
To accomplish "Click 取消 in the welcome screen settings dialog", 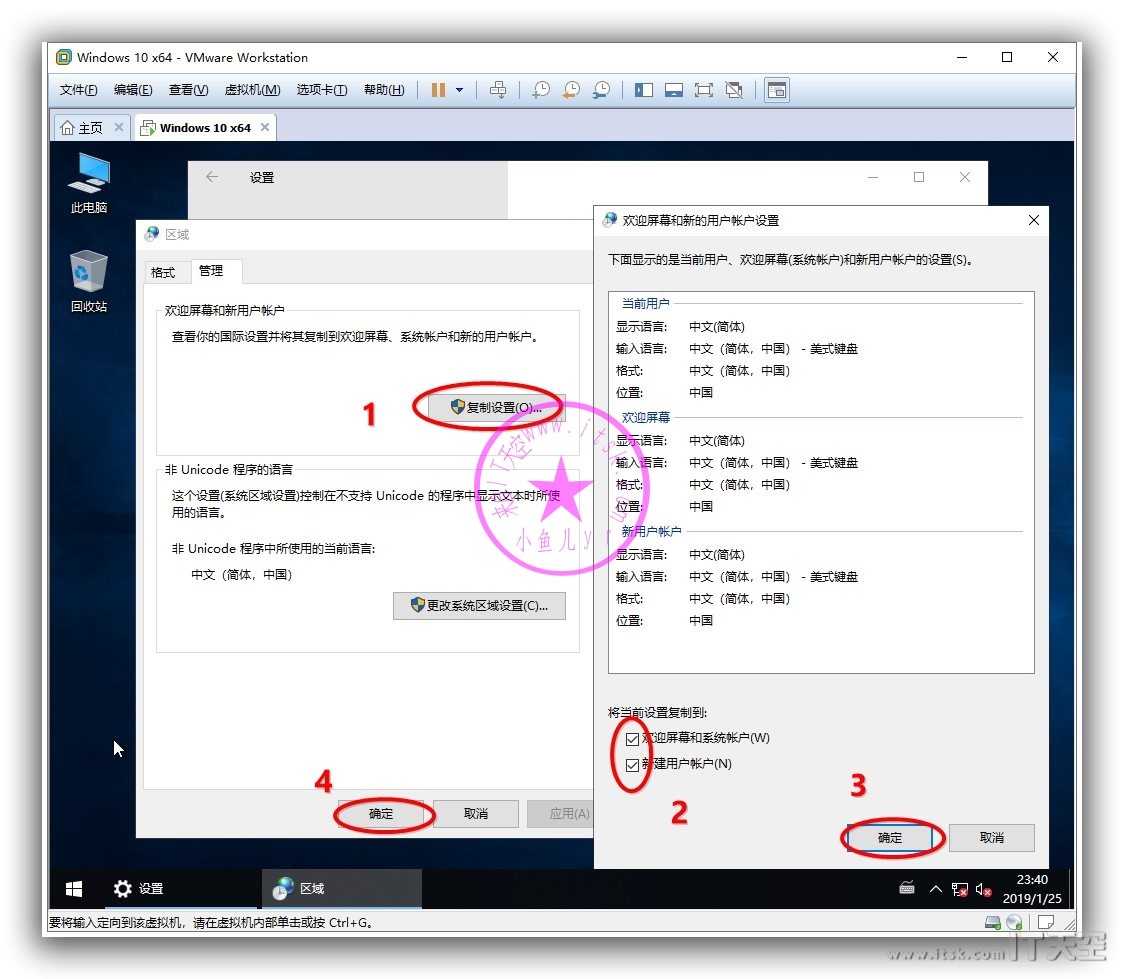I will click(x=992, y=838).
